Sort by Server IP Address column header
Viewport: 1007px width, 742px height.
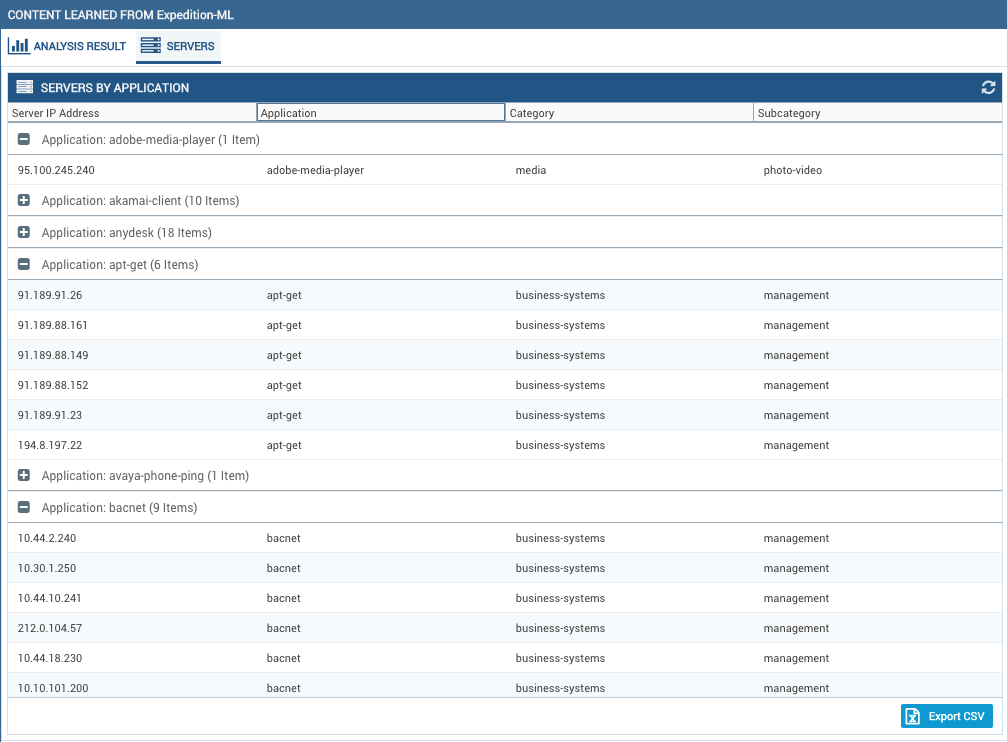tap(132, 113)
